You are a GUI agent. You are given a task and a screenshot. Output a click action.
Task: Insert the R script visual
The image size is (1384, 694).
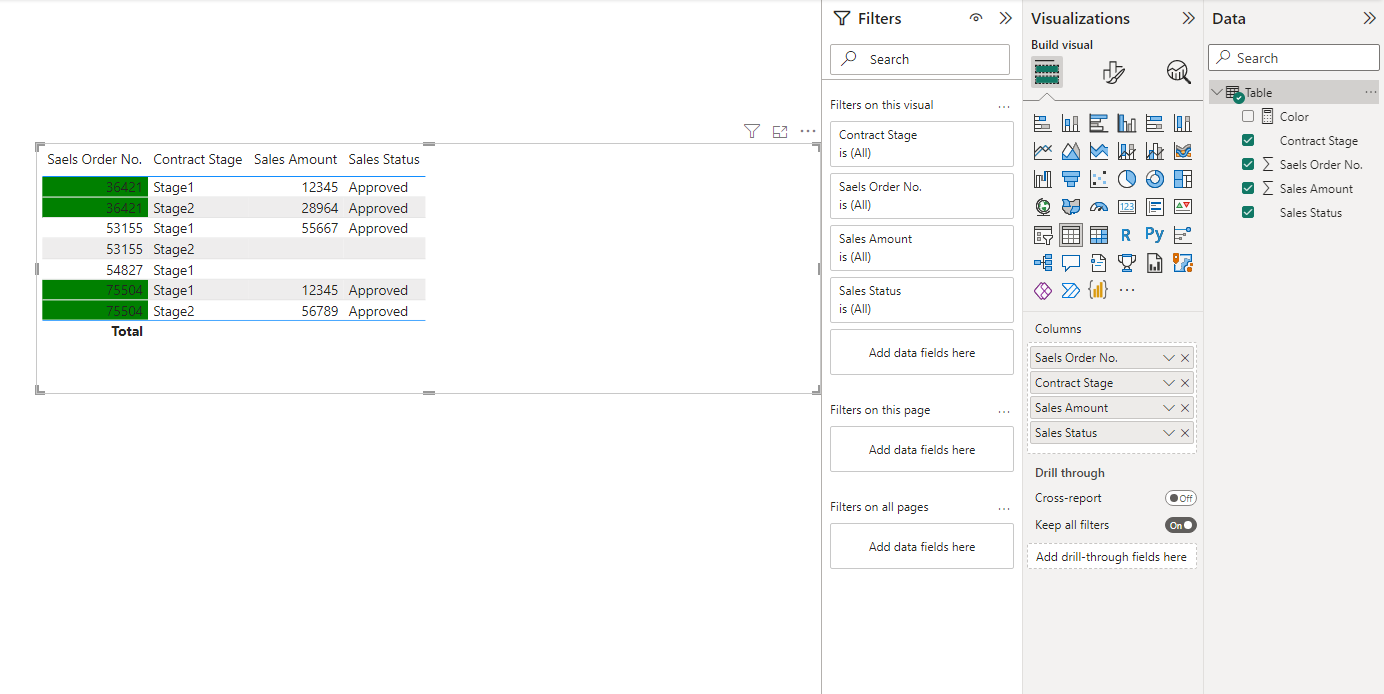point(1127,236)
